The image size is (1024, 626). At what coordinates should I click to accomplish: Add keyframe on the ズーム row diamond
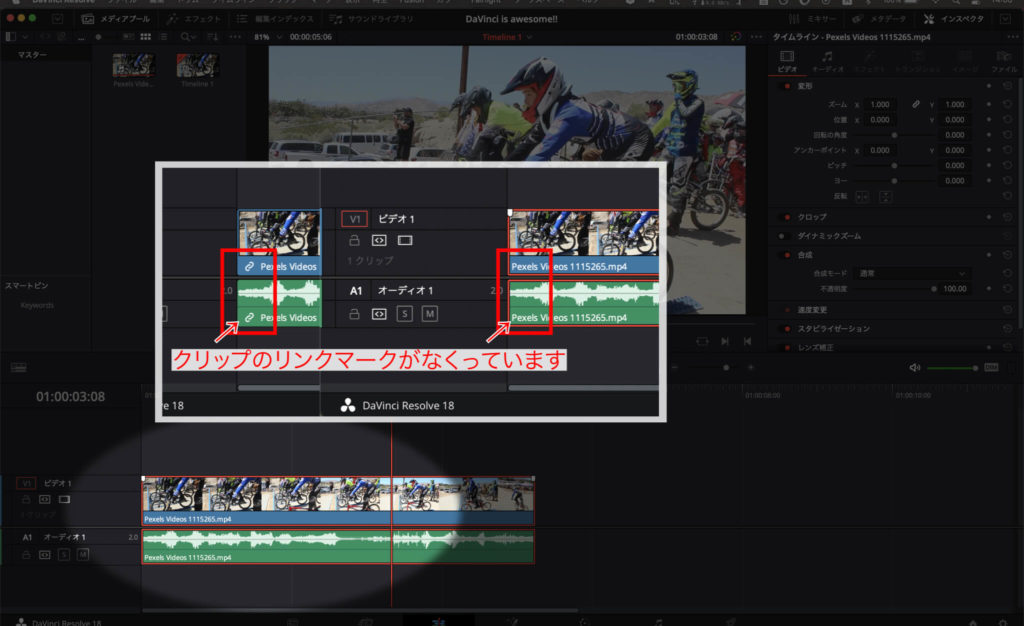tap(989, 104)
